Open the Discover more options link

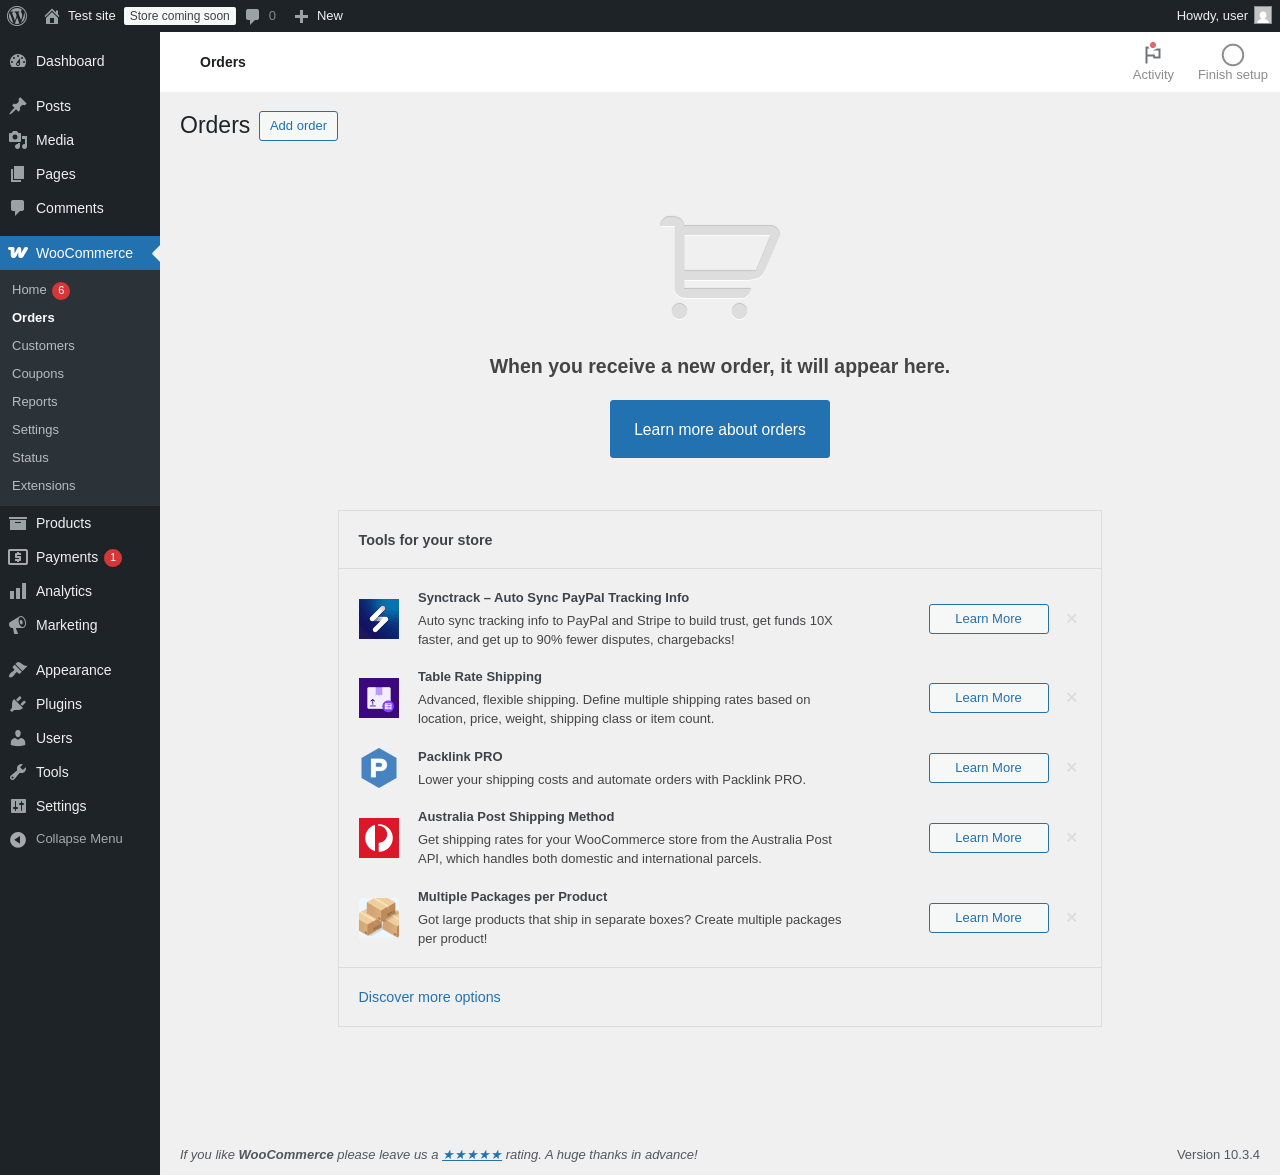tap(429, 997)
